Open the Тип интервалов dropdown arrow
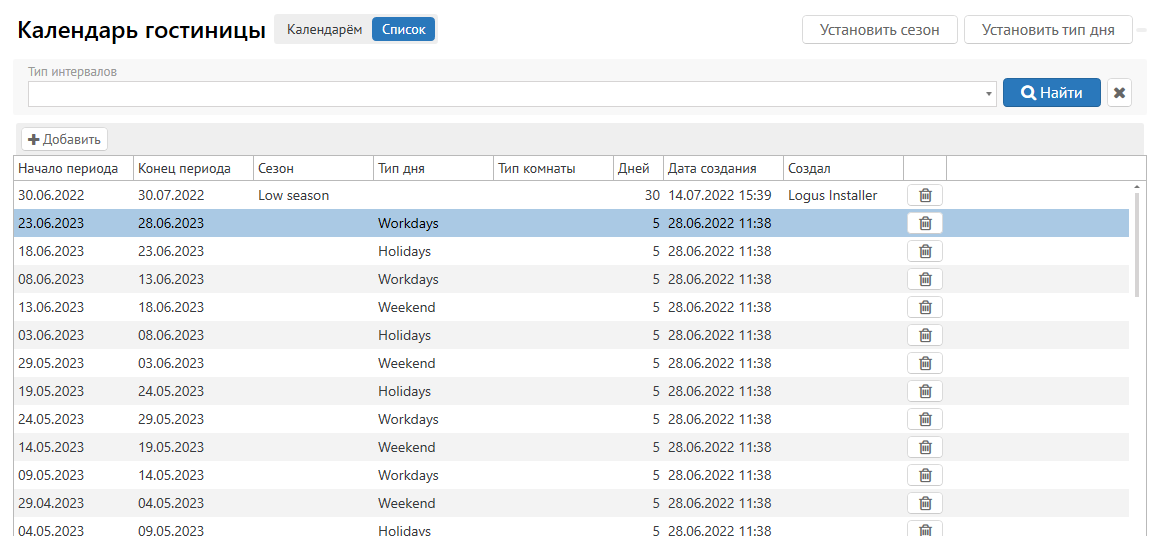The image size is (1152, 536). coord(988,94)
